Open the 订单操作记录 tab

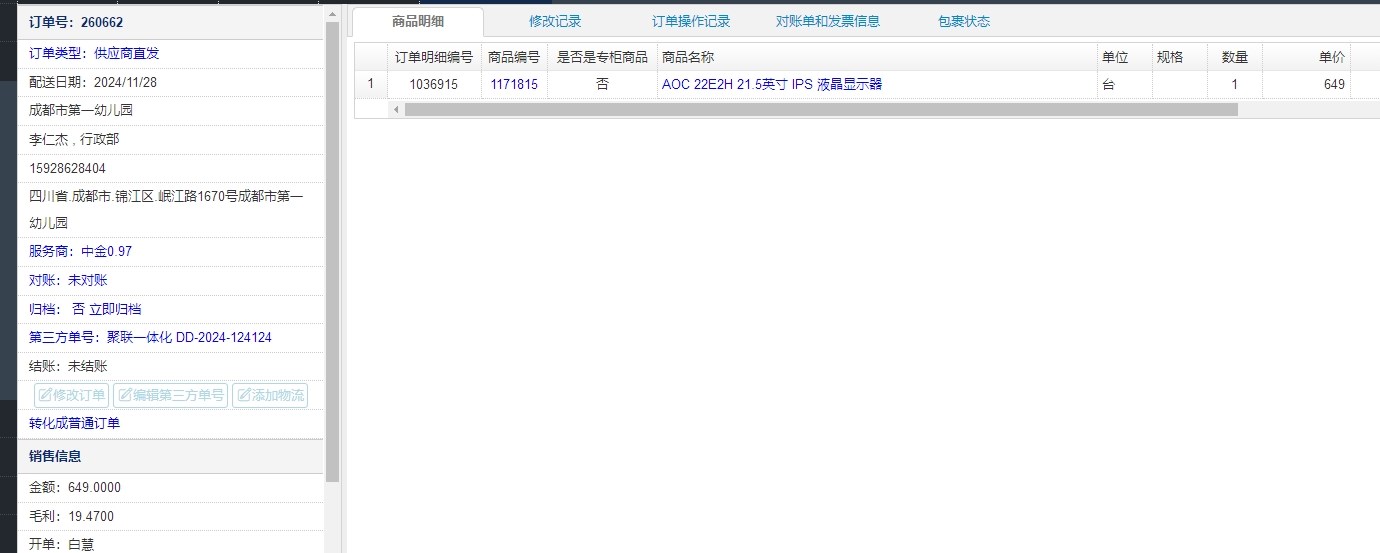point(691,21)
